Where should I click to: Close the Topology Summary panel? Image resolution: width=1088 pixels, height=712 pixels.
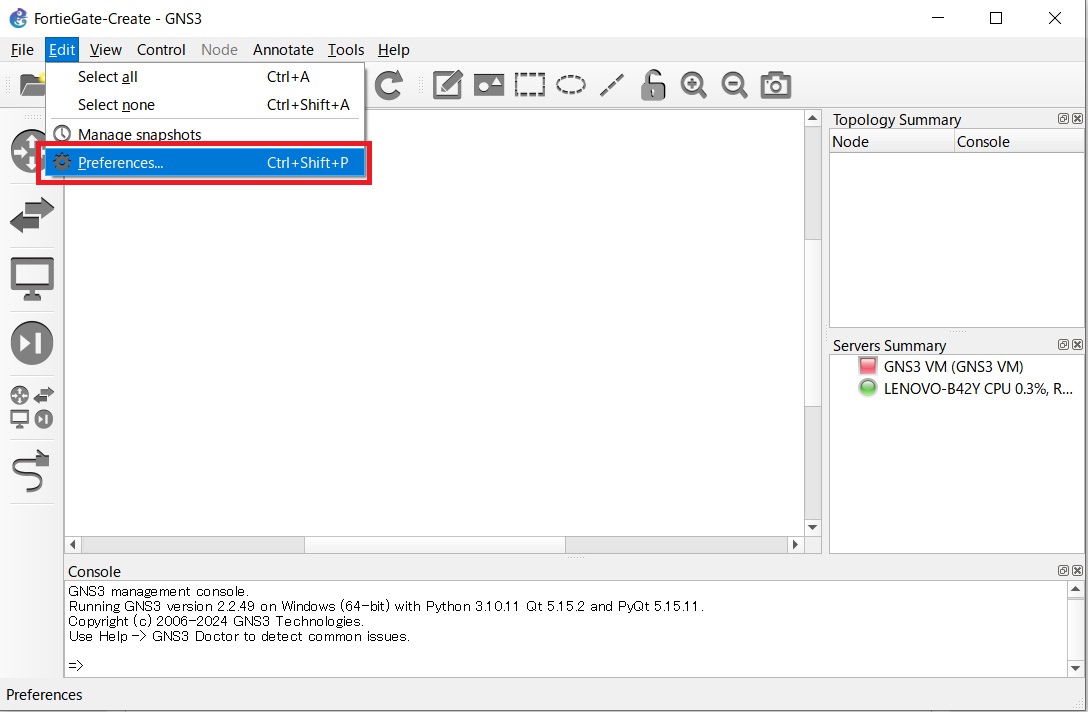1077,119
